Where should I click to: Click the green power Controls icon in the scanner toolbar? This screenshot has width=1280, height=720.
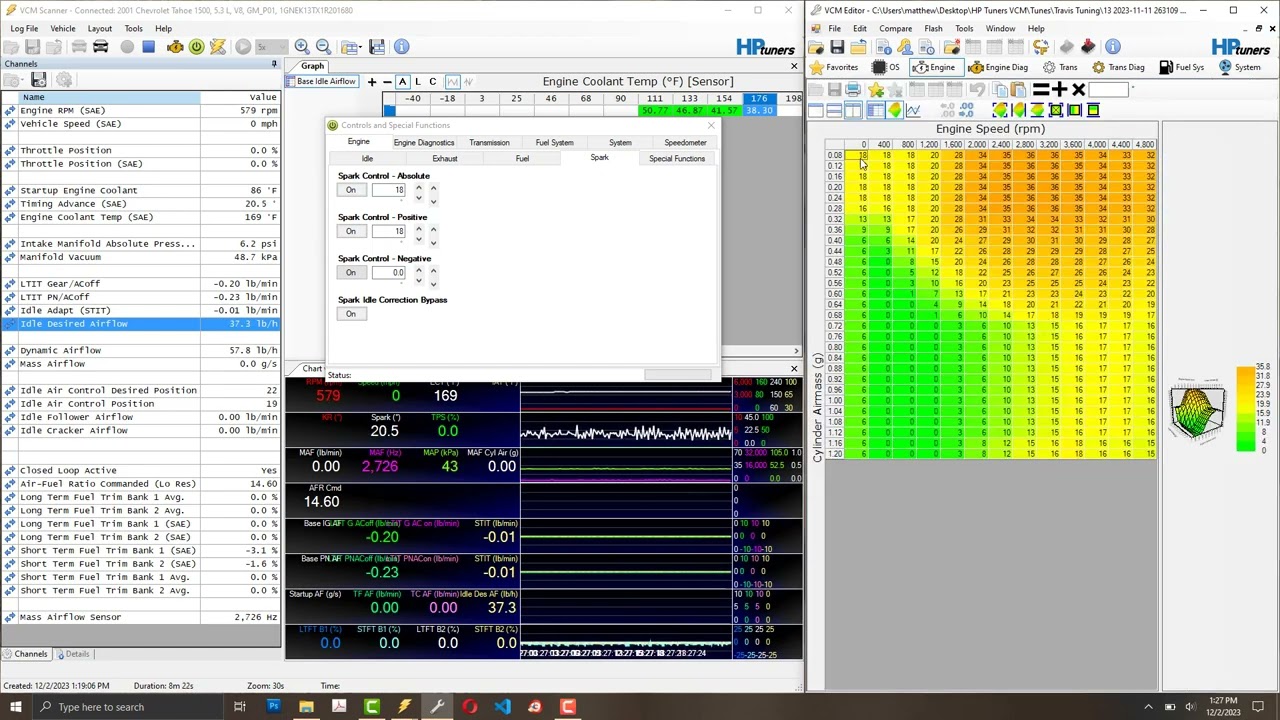click(196, 47)
